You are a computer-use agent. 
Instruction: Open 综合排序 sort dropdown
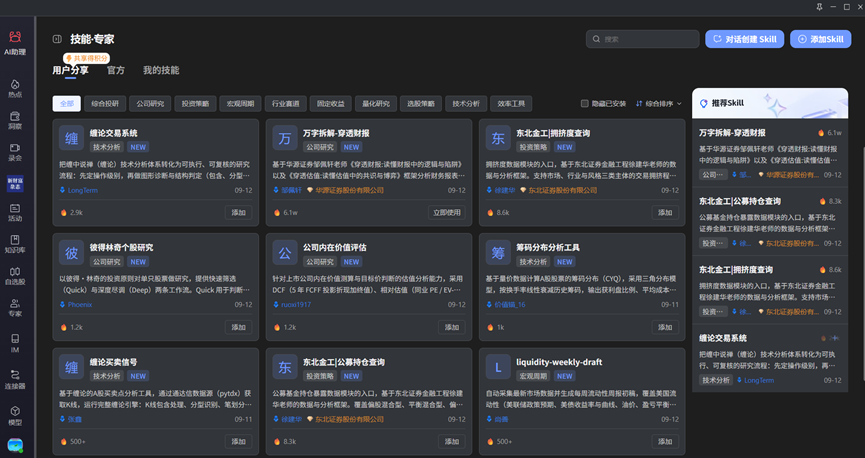(659, 104)
